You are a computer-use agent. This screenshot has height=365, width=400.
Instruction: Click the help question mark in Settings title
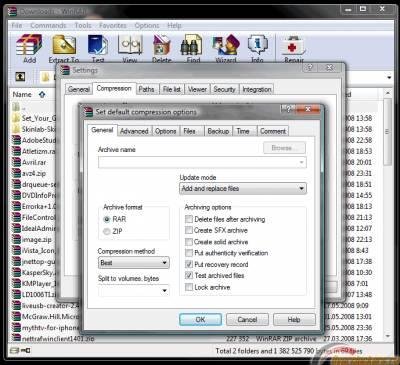[310, 68]
